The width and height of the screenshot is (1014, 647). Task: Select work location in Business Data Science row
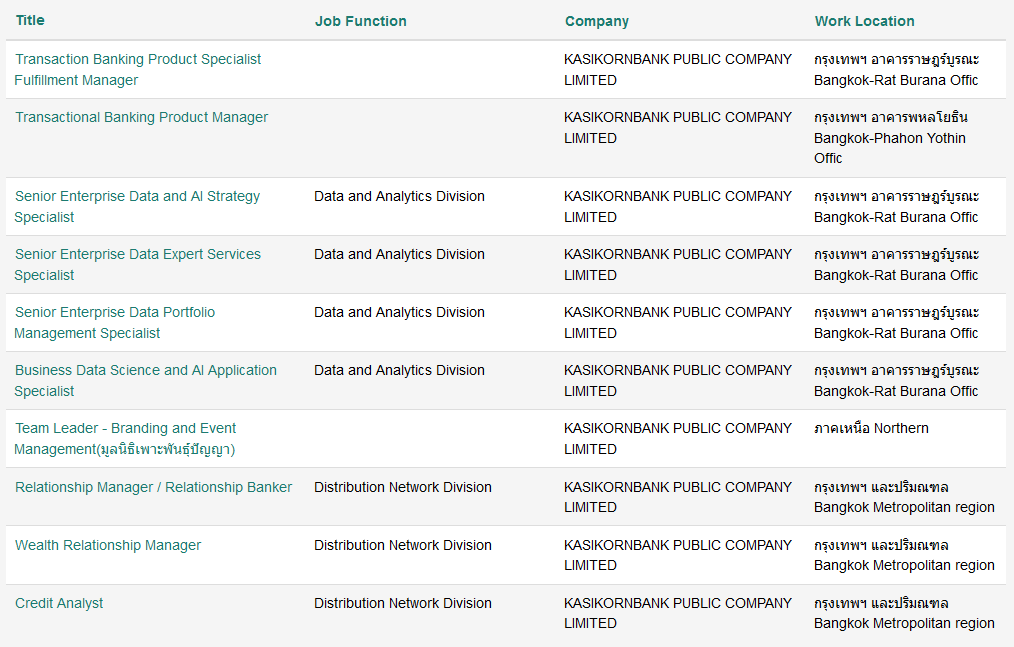click(x=896, y=380)
